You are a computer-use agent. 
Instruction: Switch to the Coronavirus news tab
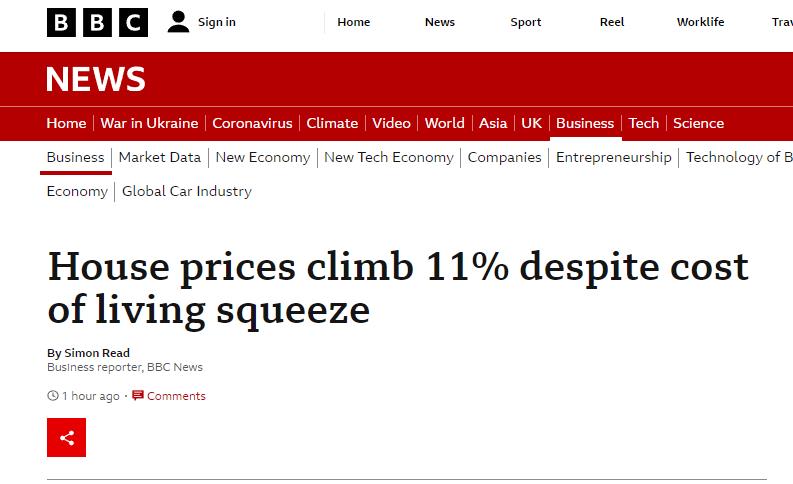(252, 123)
